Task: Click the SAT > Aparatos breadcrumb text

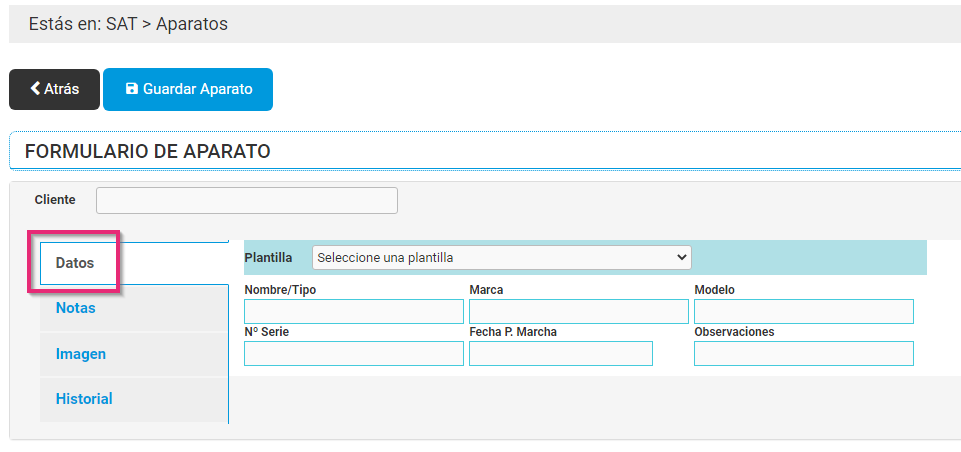Action: (x=166, y=23)
